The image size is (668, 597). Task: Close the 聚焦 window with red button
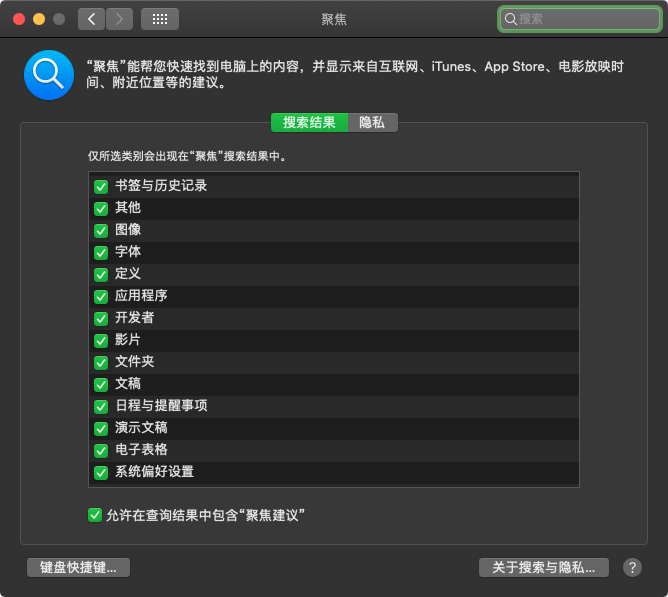point(19,19)
